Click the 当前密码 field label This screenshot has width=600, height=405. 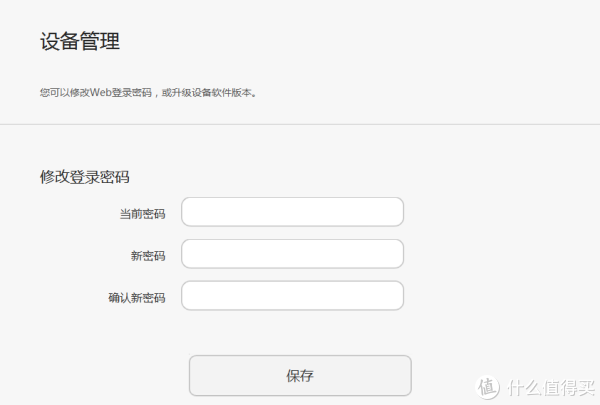[x=142, y=214]
